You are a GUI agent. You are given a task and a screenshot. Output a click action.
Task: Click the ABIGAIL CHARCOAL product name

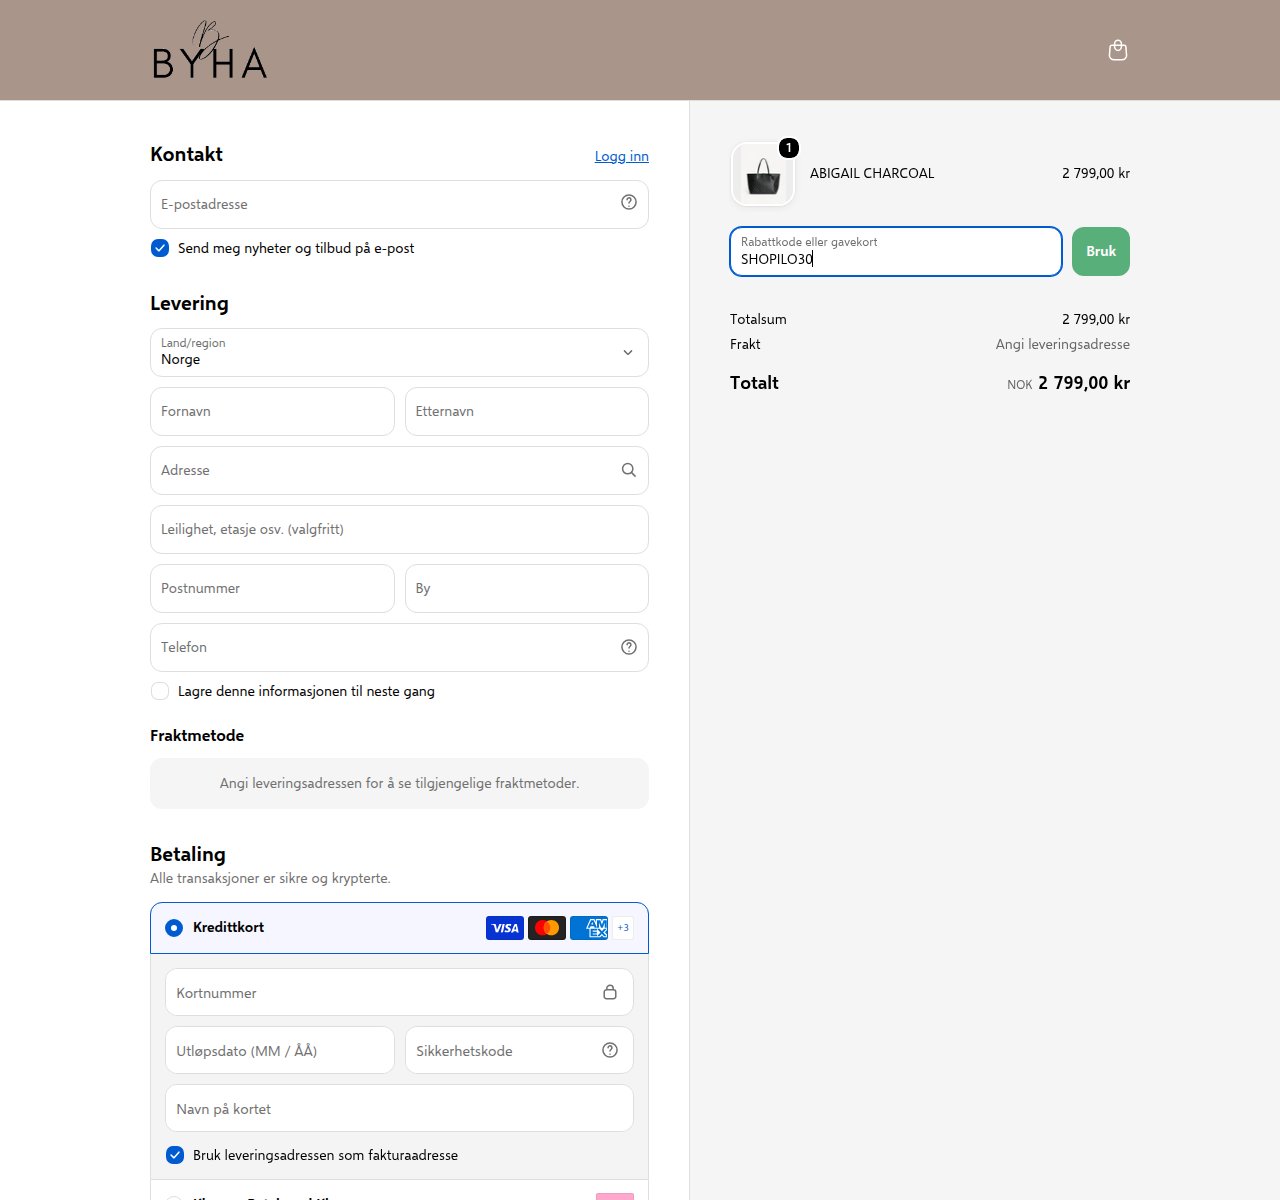(x=872, y=173)
